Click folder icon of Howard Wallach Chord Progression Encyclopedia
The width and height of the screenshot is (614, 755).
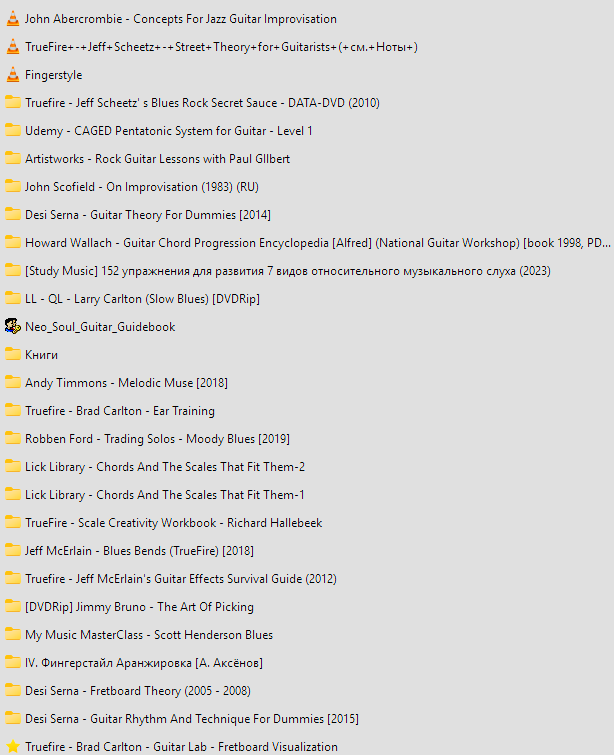click(x=13, y=242)
